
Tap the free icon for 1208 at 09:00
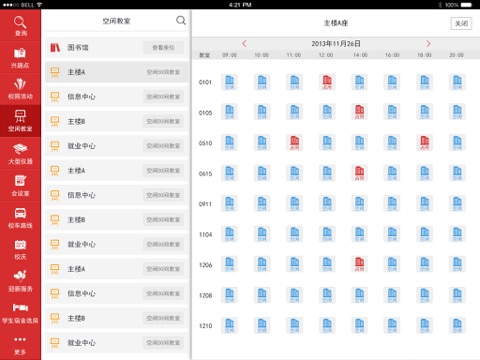coord(229,295)
